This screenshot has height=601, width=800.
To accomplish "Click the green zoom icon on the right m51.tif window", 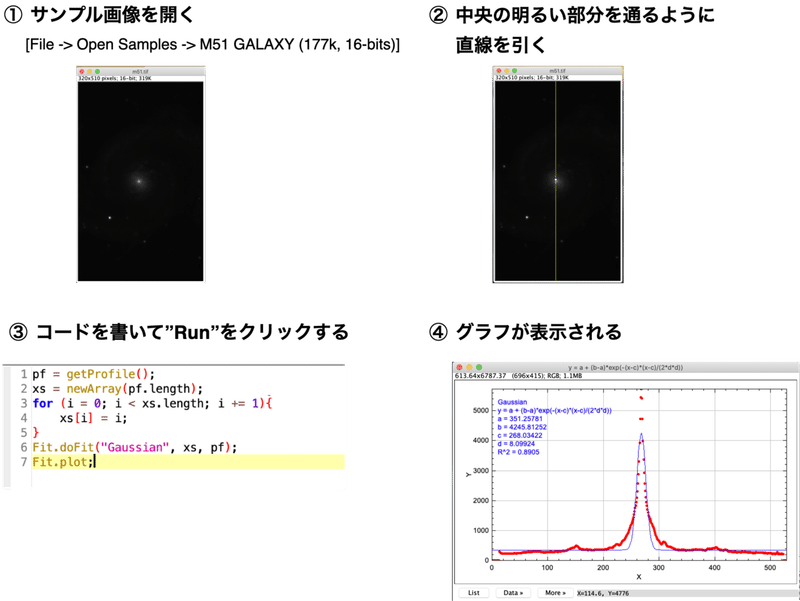I will 516,70.
